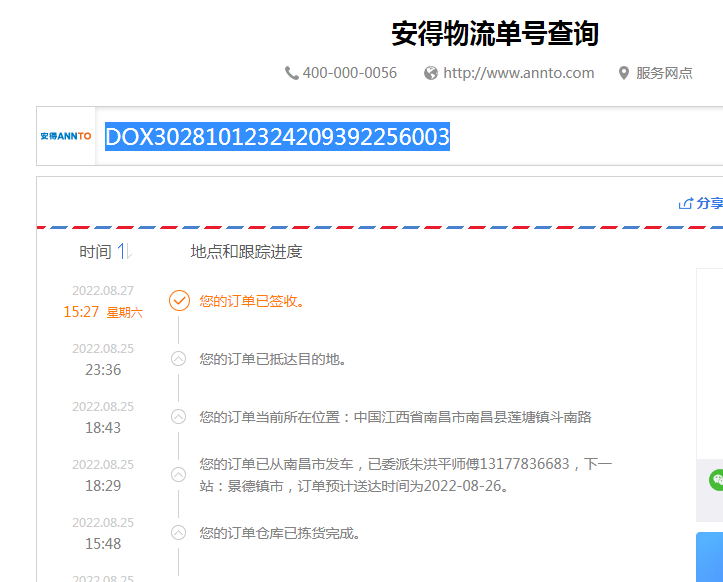Click the 18:29 time entry
This screenshot has width=723, height=582.
click(103, 486)
